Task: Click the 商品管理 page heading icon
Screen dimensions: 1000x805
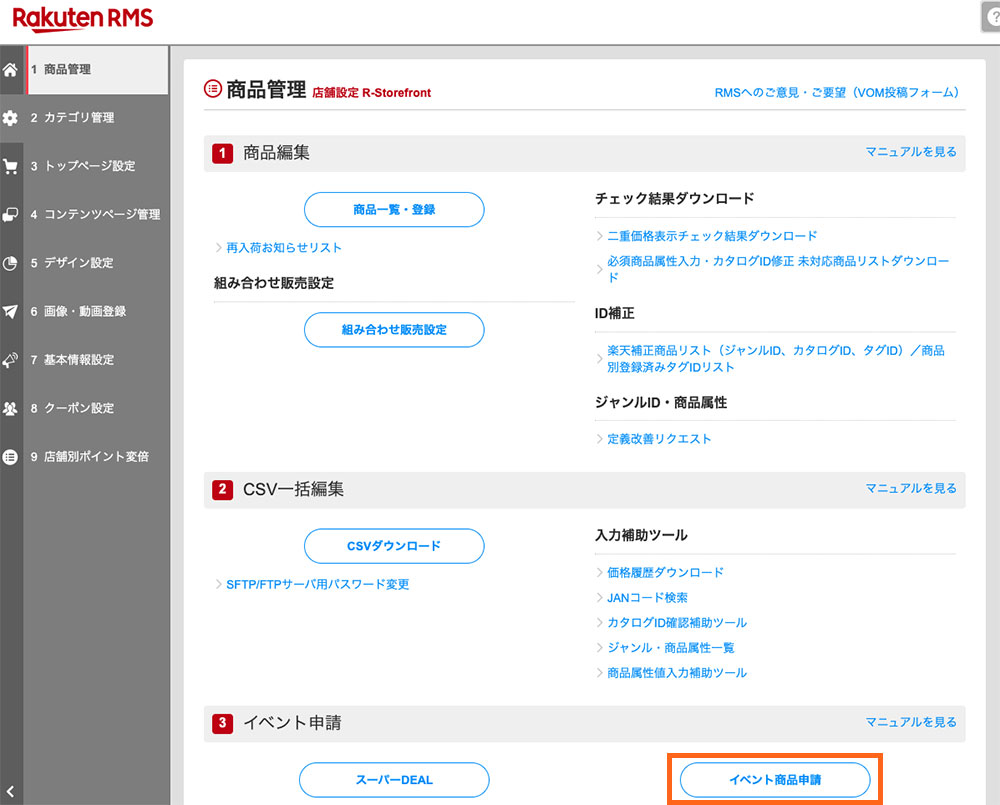Action: pos(212,89)
